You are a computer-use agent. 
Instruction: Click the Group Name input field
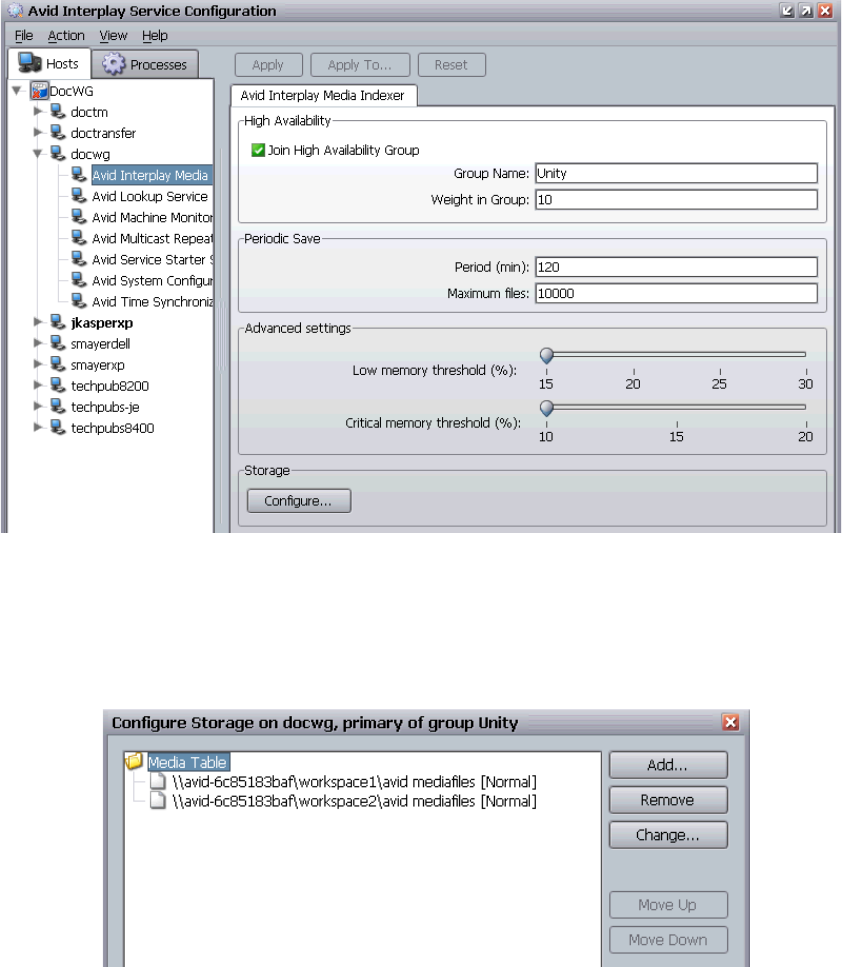click(x=676, y=173)
